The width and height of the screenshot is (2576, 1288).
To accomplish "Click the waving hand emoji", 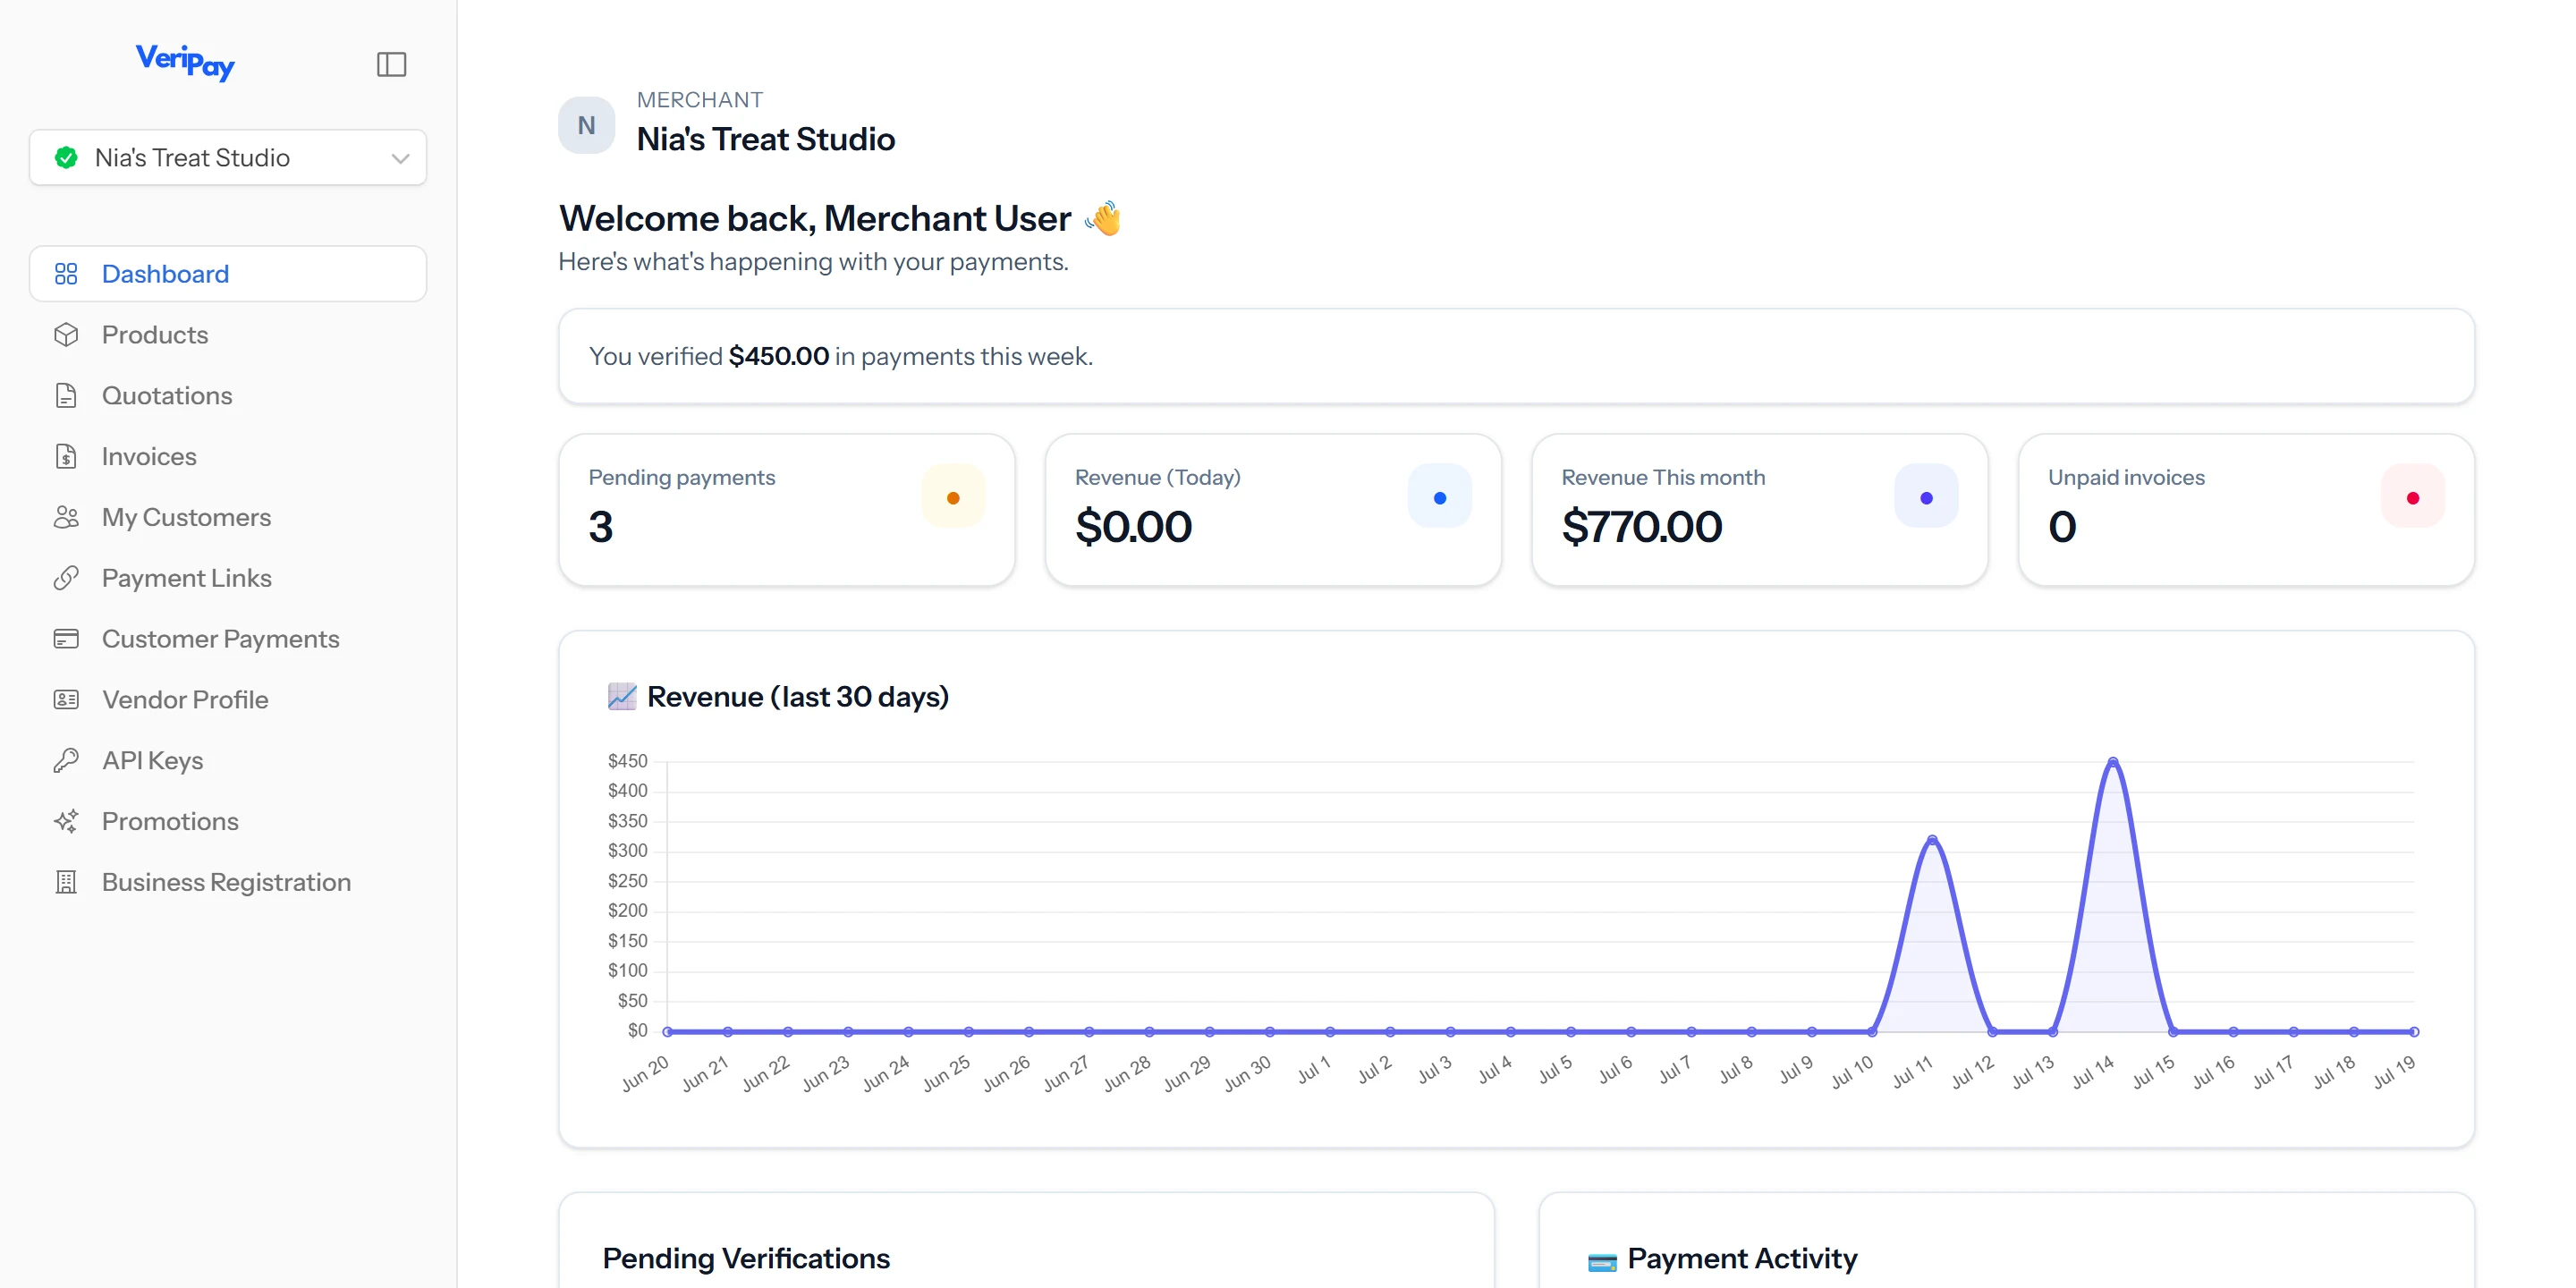I will point(1103,218).
